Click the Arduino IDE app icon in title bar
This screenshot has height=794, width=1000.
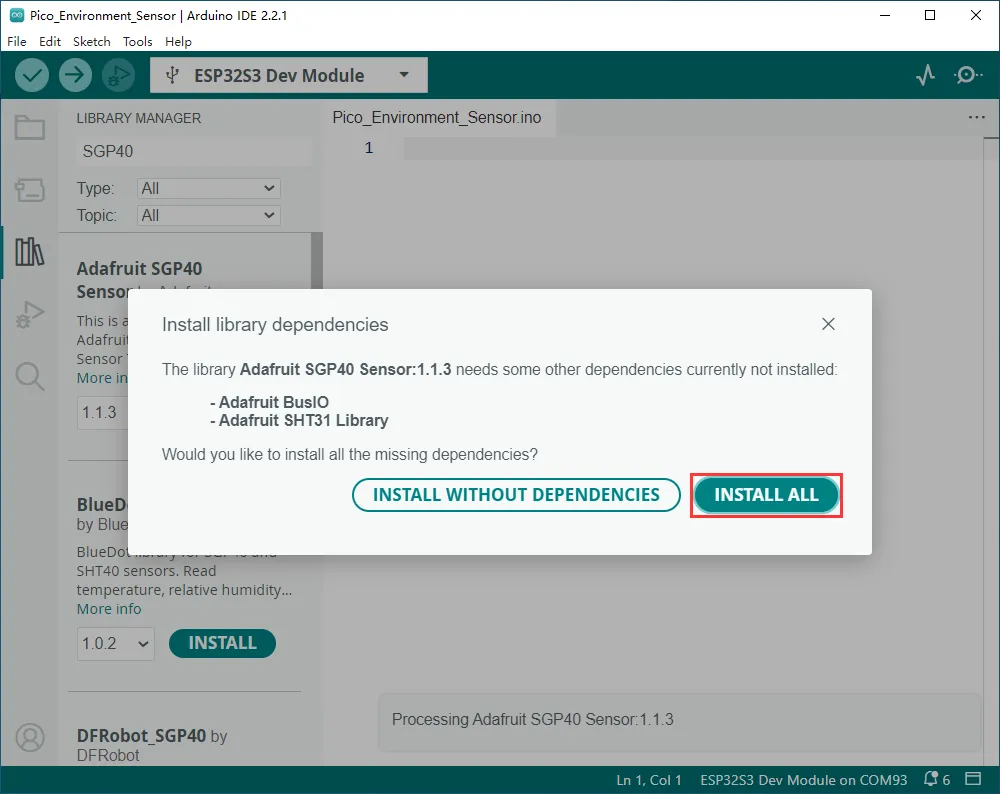17,15
